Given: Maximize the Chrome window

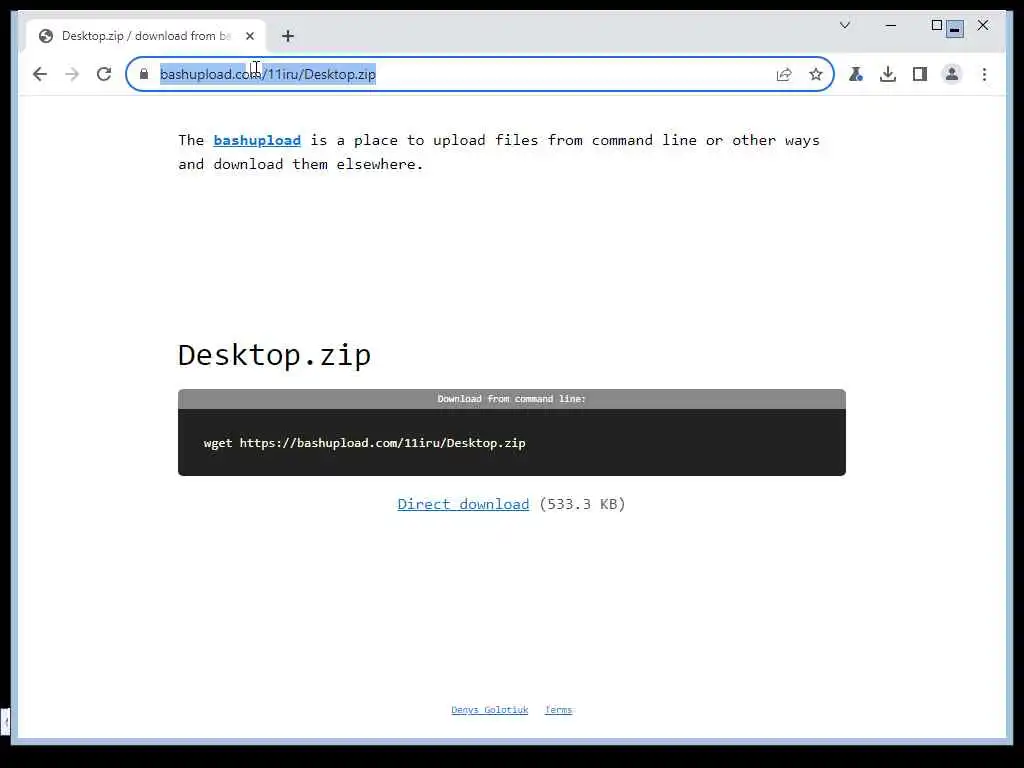Looking at the screenshot, I should 936,25.
